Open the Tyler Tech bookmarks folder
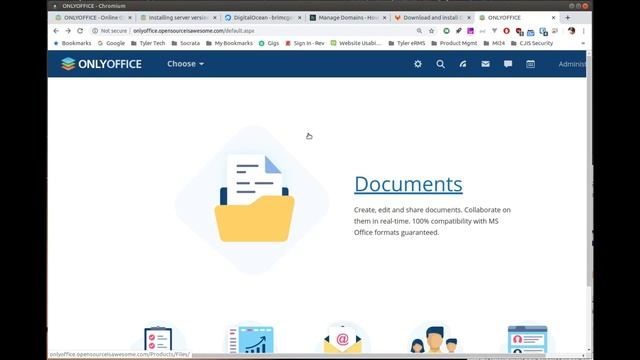The image size is (640, 360). pos(148,43)
